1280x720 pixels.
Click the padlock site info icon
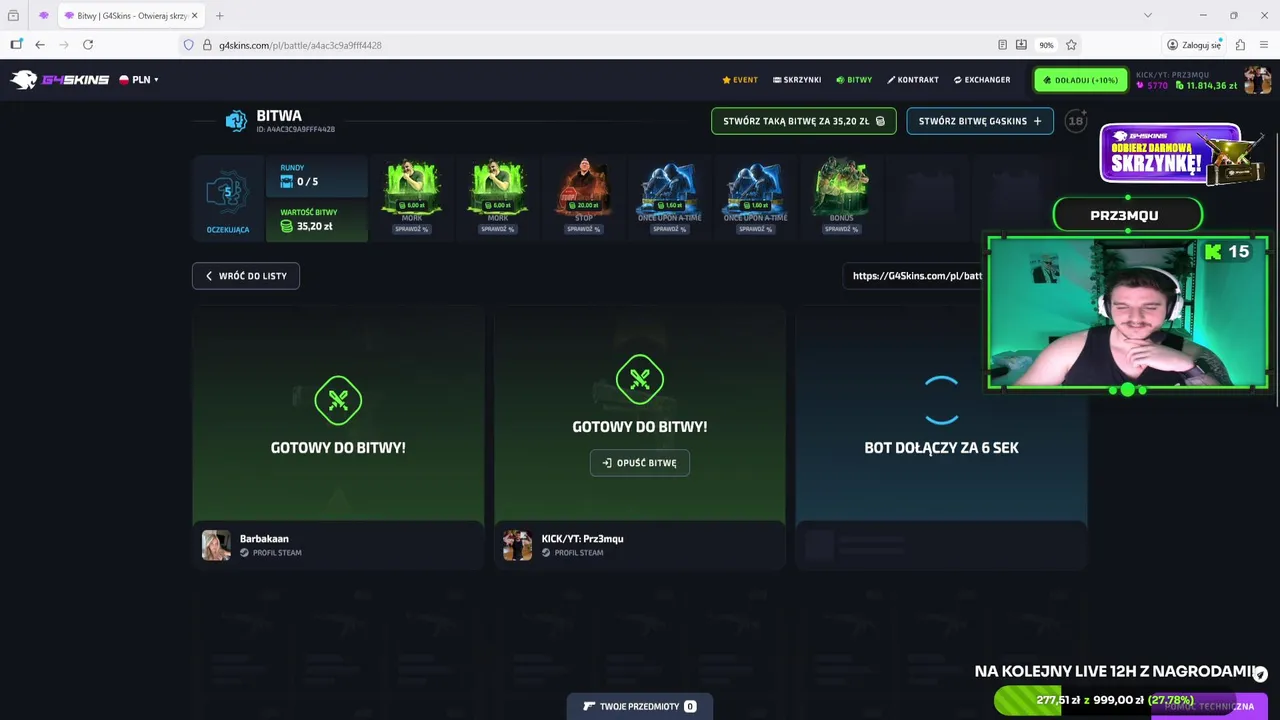coord(207,45)
